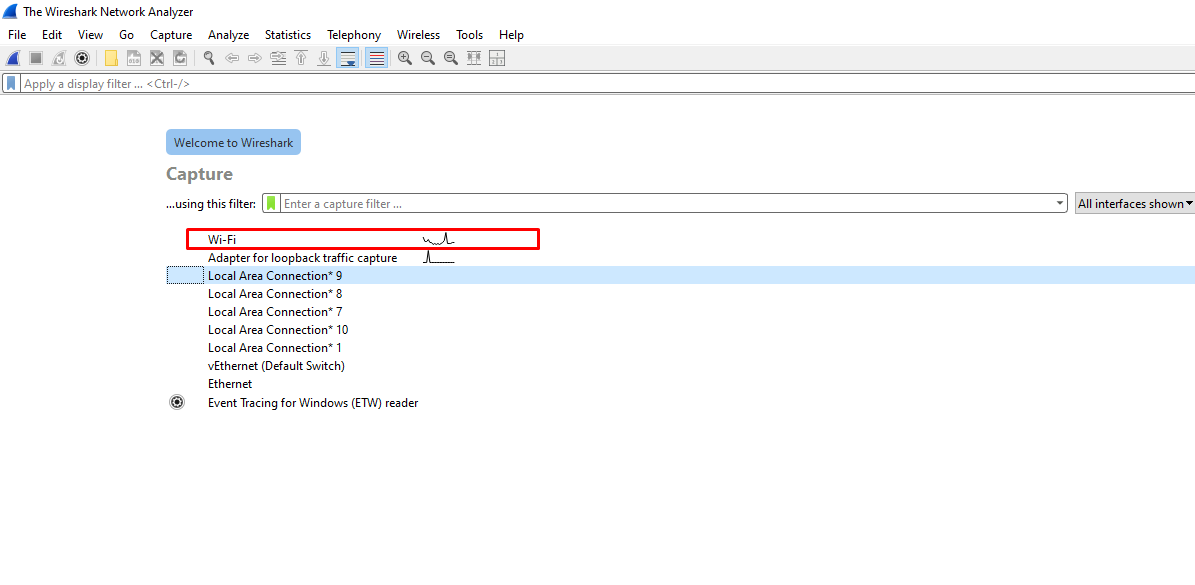The image size is (1195, 585).
Task: Open the Statistics menu
Action: 288,35
